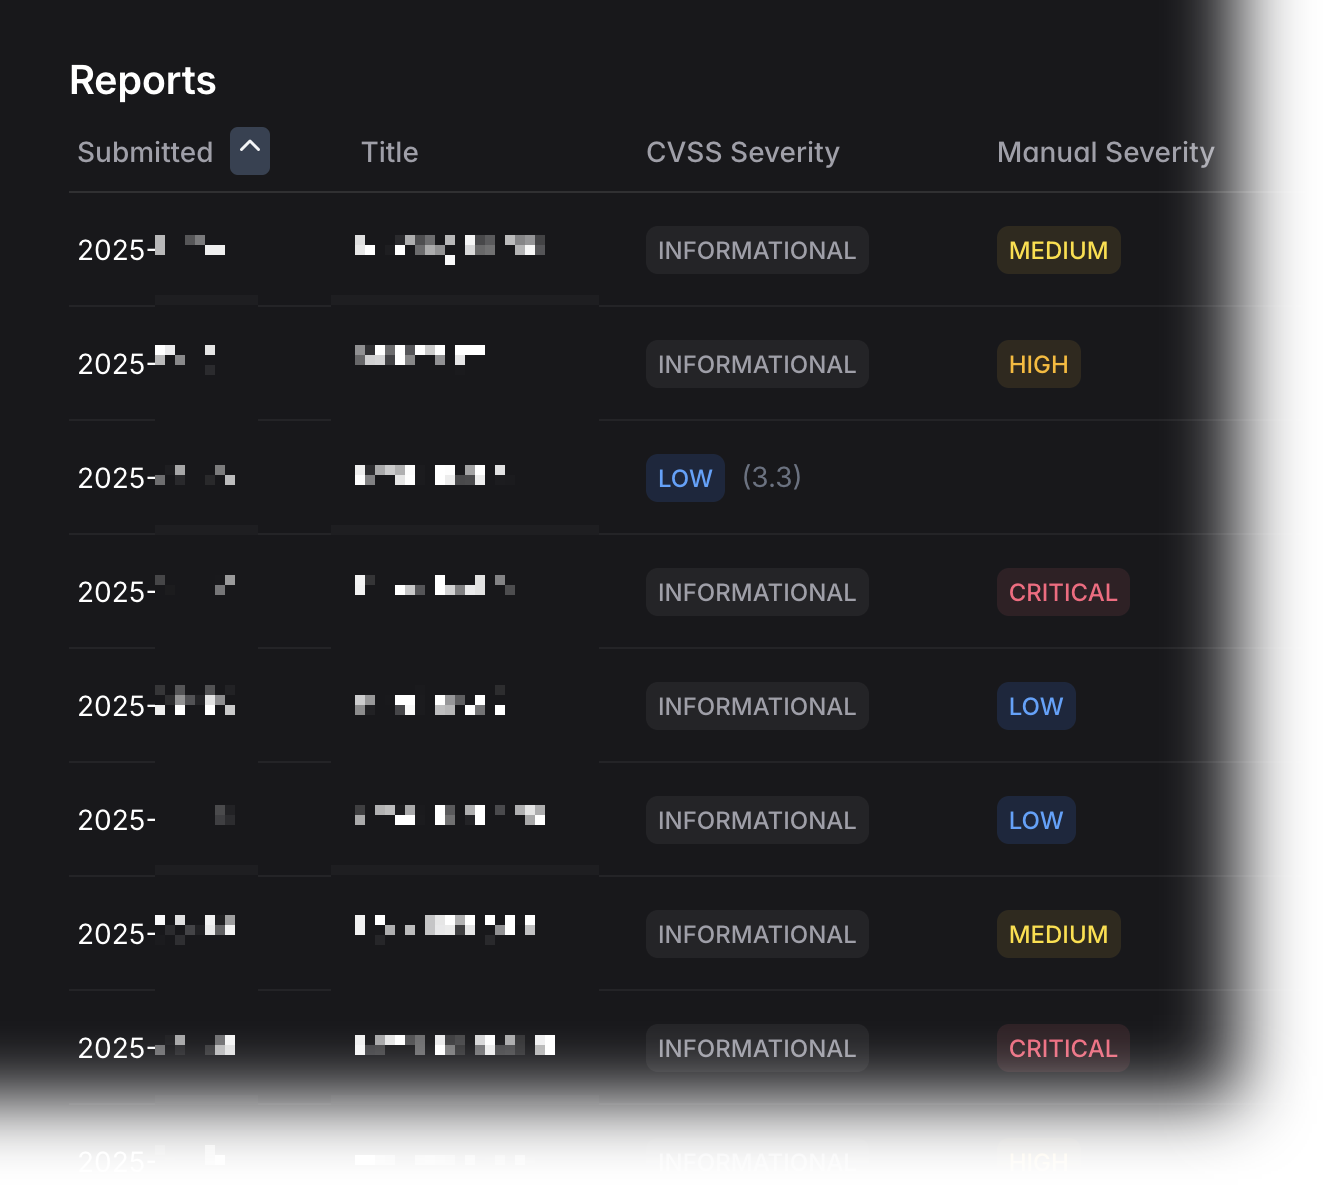The height and width of the screenshot is (1185, 1323).
Task: Click the (3.3) CVSS score
Action: pos(771,477)
